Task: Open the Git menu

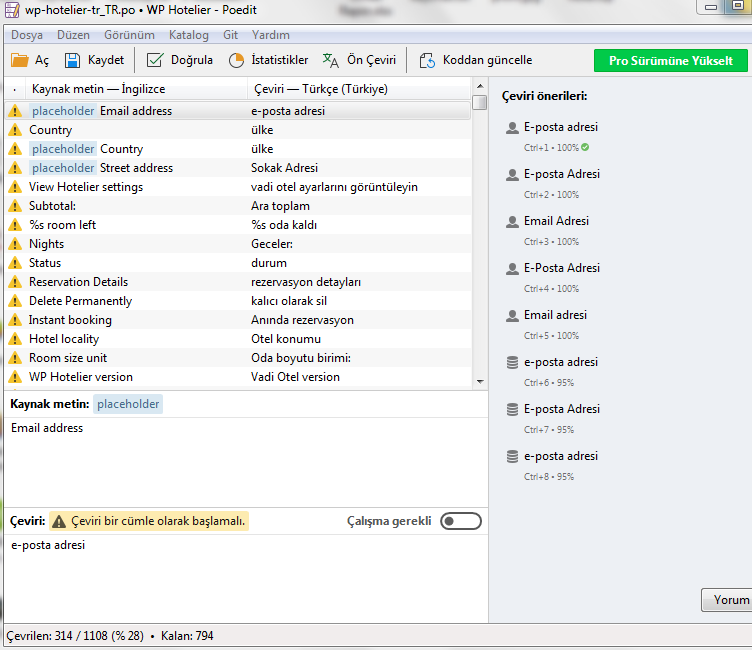Action: pos(230,35)
